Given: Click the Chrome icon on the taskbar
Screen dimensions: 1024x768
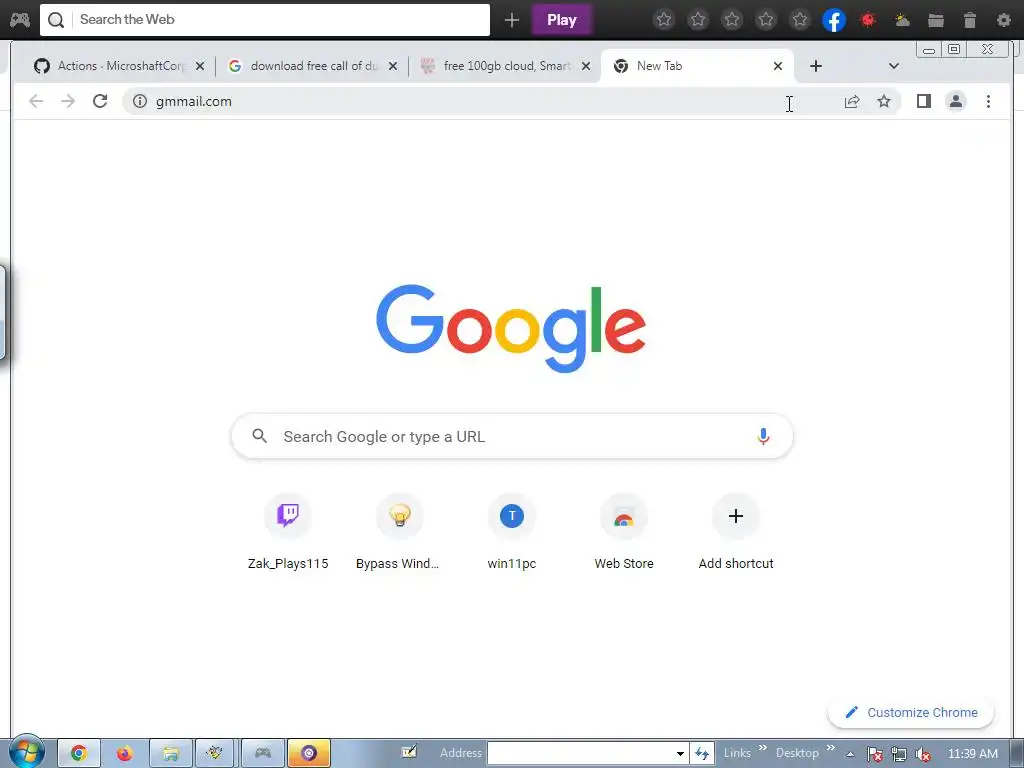Looking at the screenshot, I should click(x=79, y=754).
